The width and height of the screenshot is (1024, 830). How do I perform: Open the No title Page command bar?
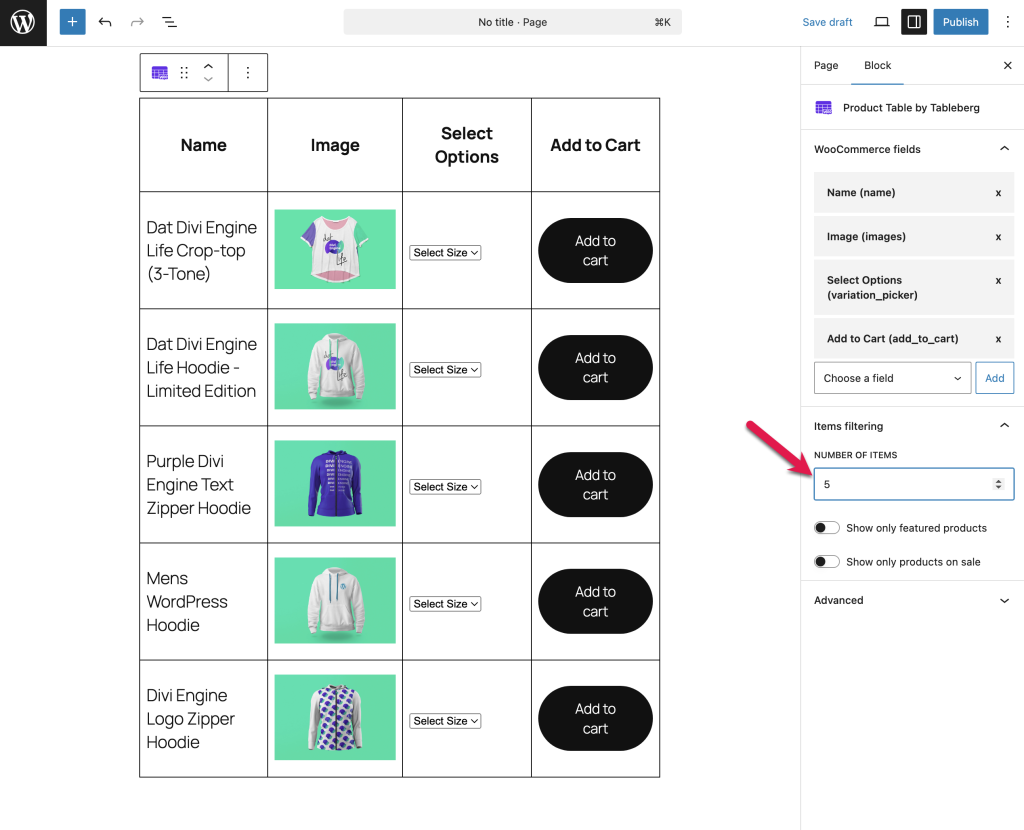click(513, 22)
